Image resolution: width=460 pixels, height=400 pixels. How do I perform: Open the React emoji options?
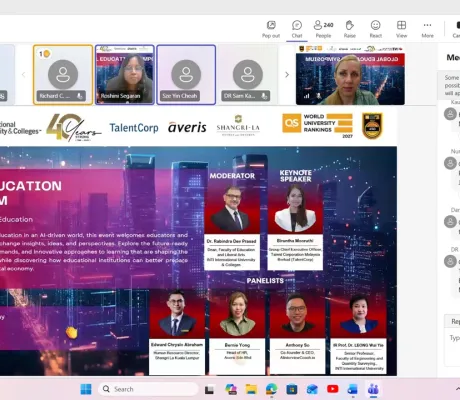375,29
